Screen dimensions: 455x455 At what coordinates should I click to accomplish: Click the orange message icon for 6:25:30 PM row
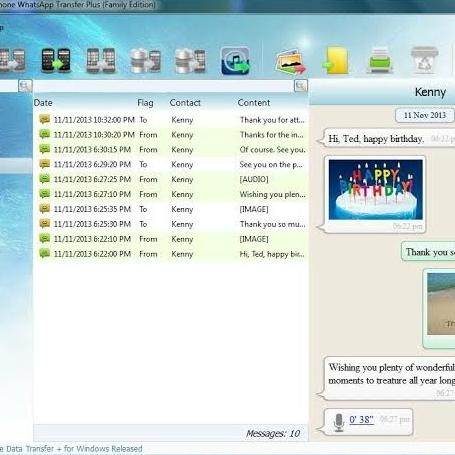(44, 223)
